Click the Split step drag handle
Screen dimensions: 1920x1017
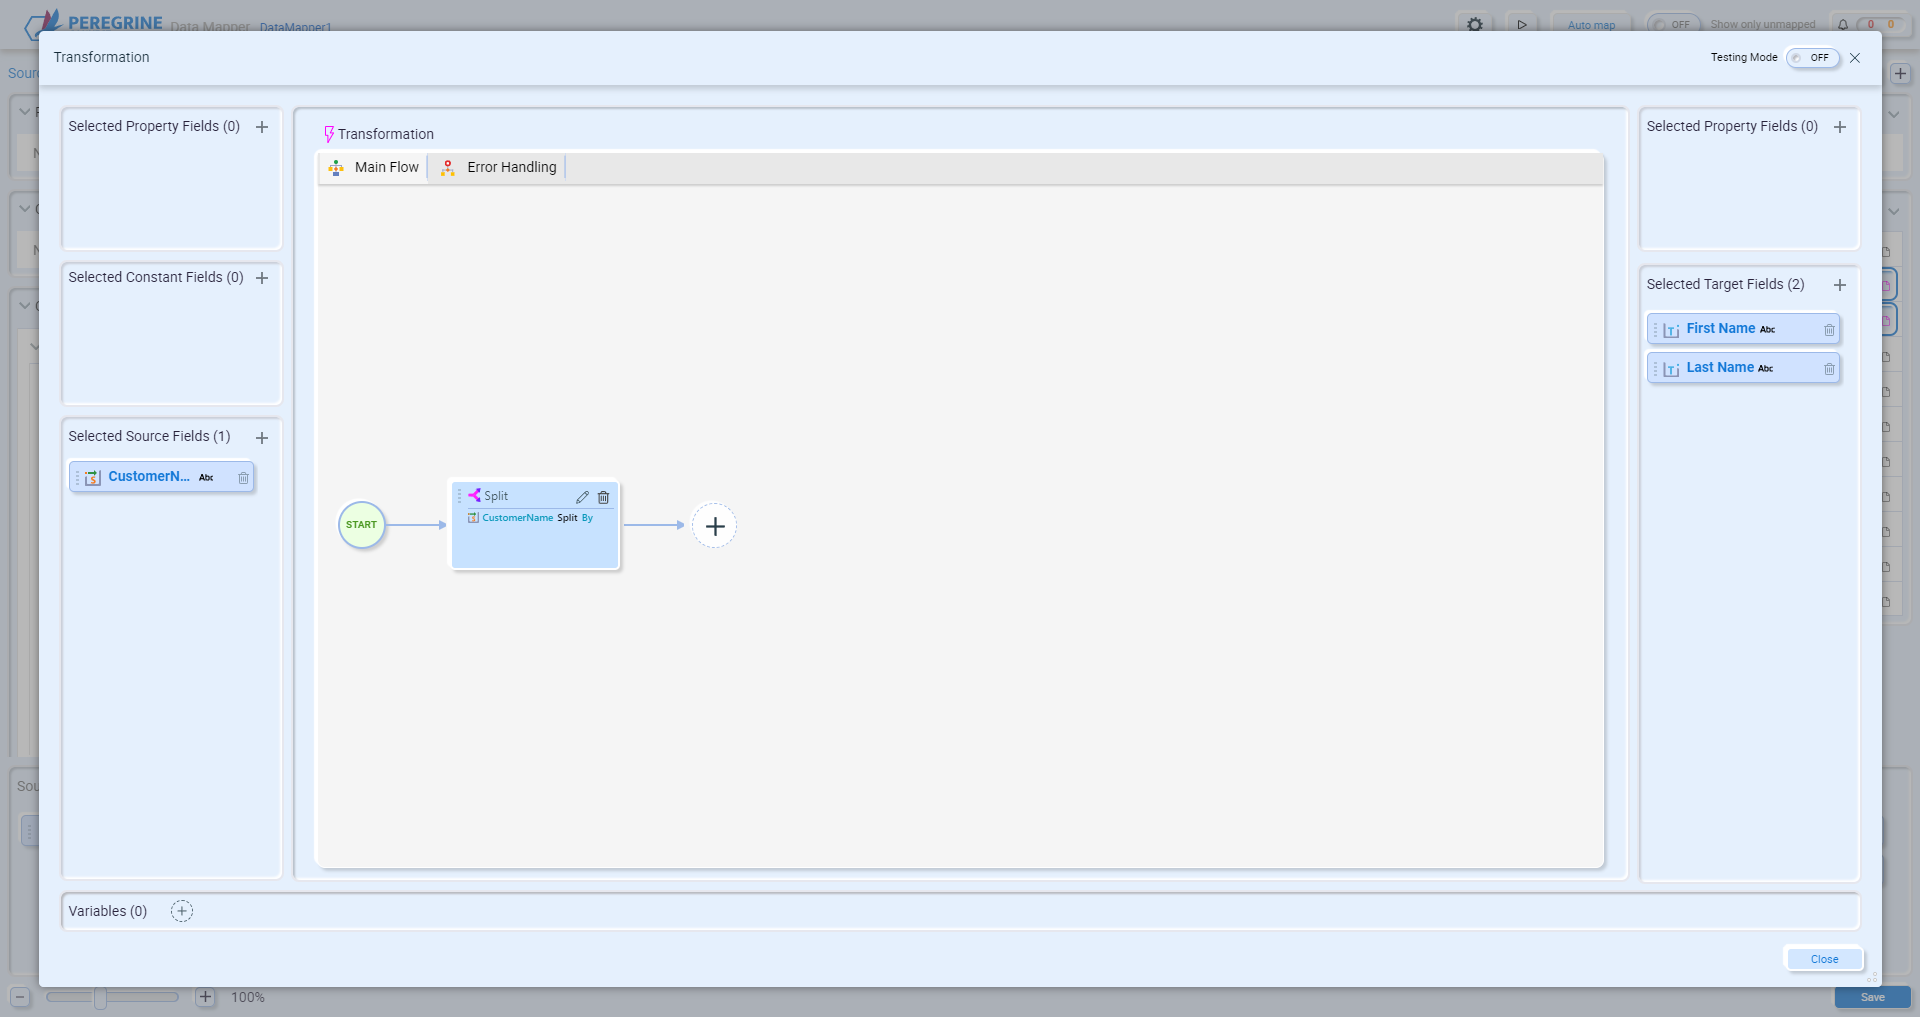pyautogui.click(x=460, y=496)
